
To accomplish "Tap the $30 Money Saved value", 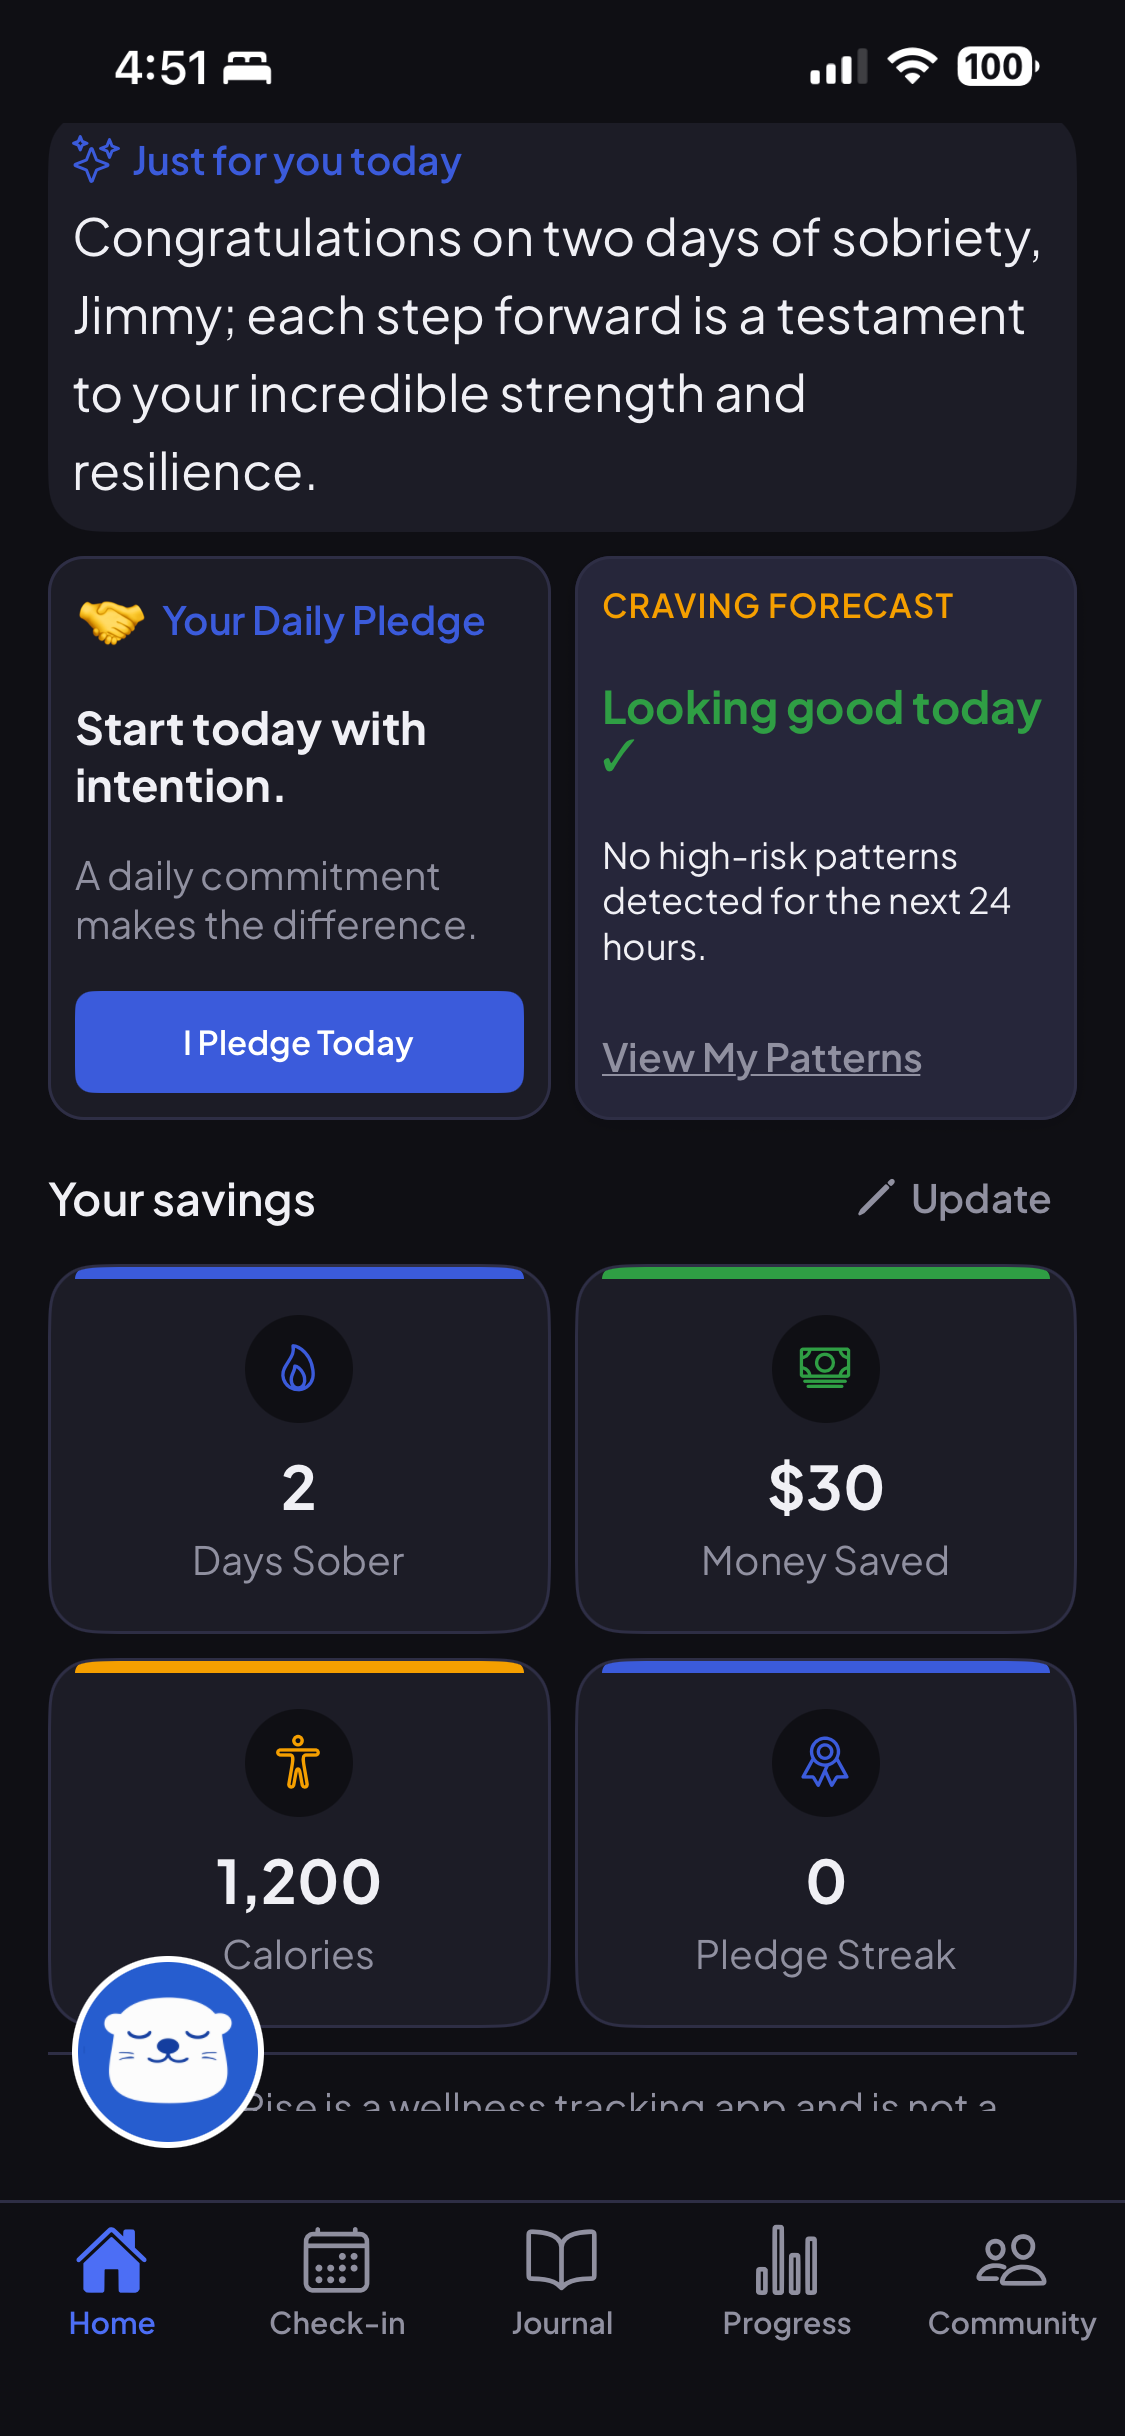I will [x=826, y=1487].
